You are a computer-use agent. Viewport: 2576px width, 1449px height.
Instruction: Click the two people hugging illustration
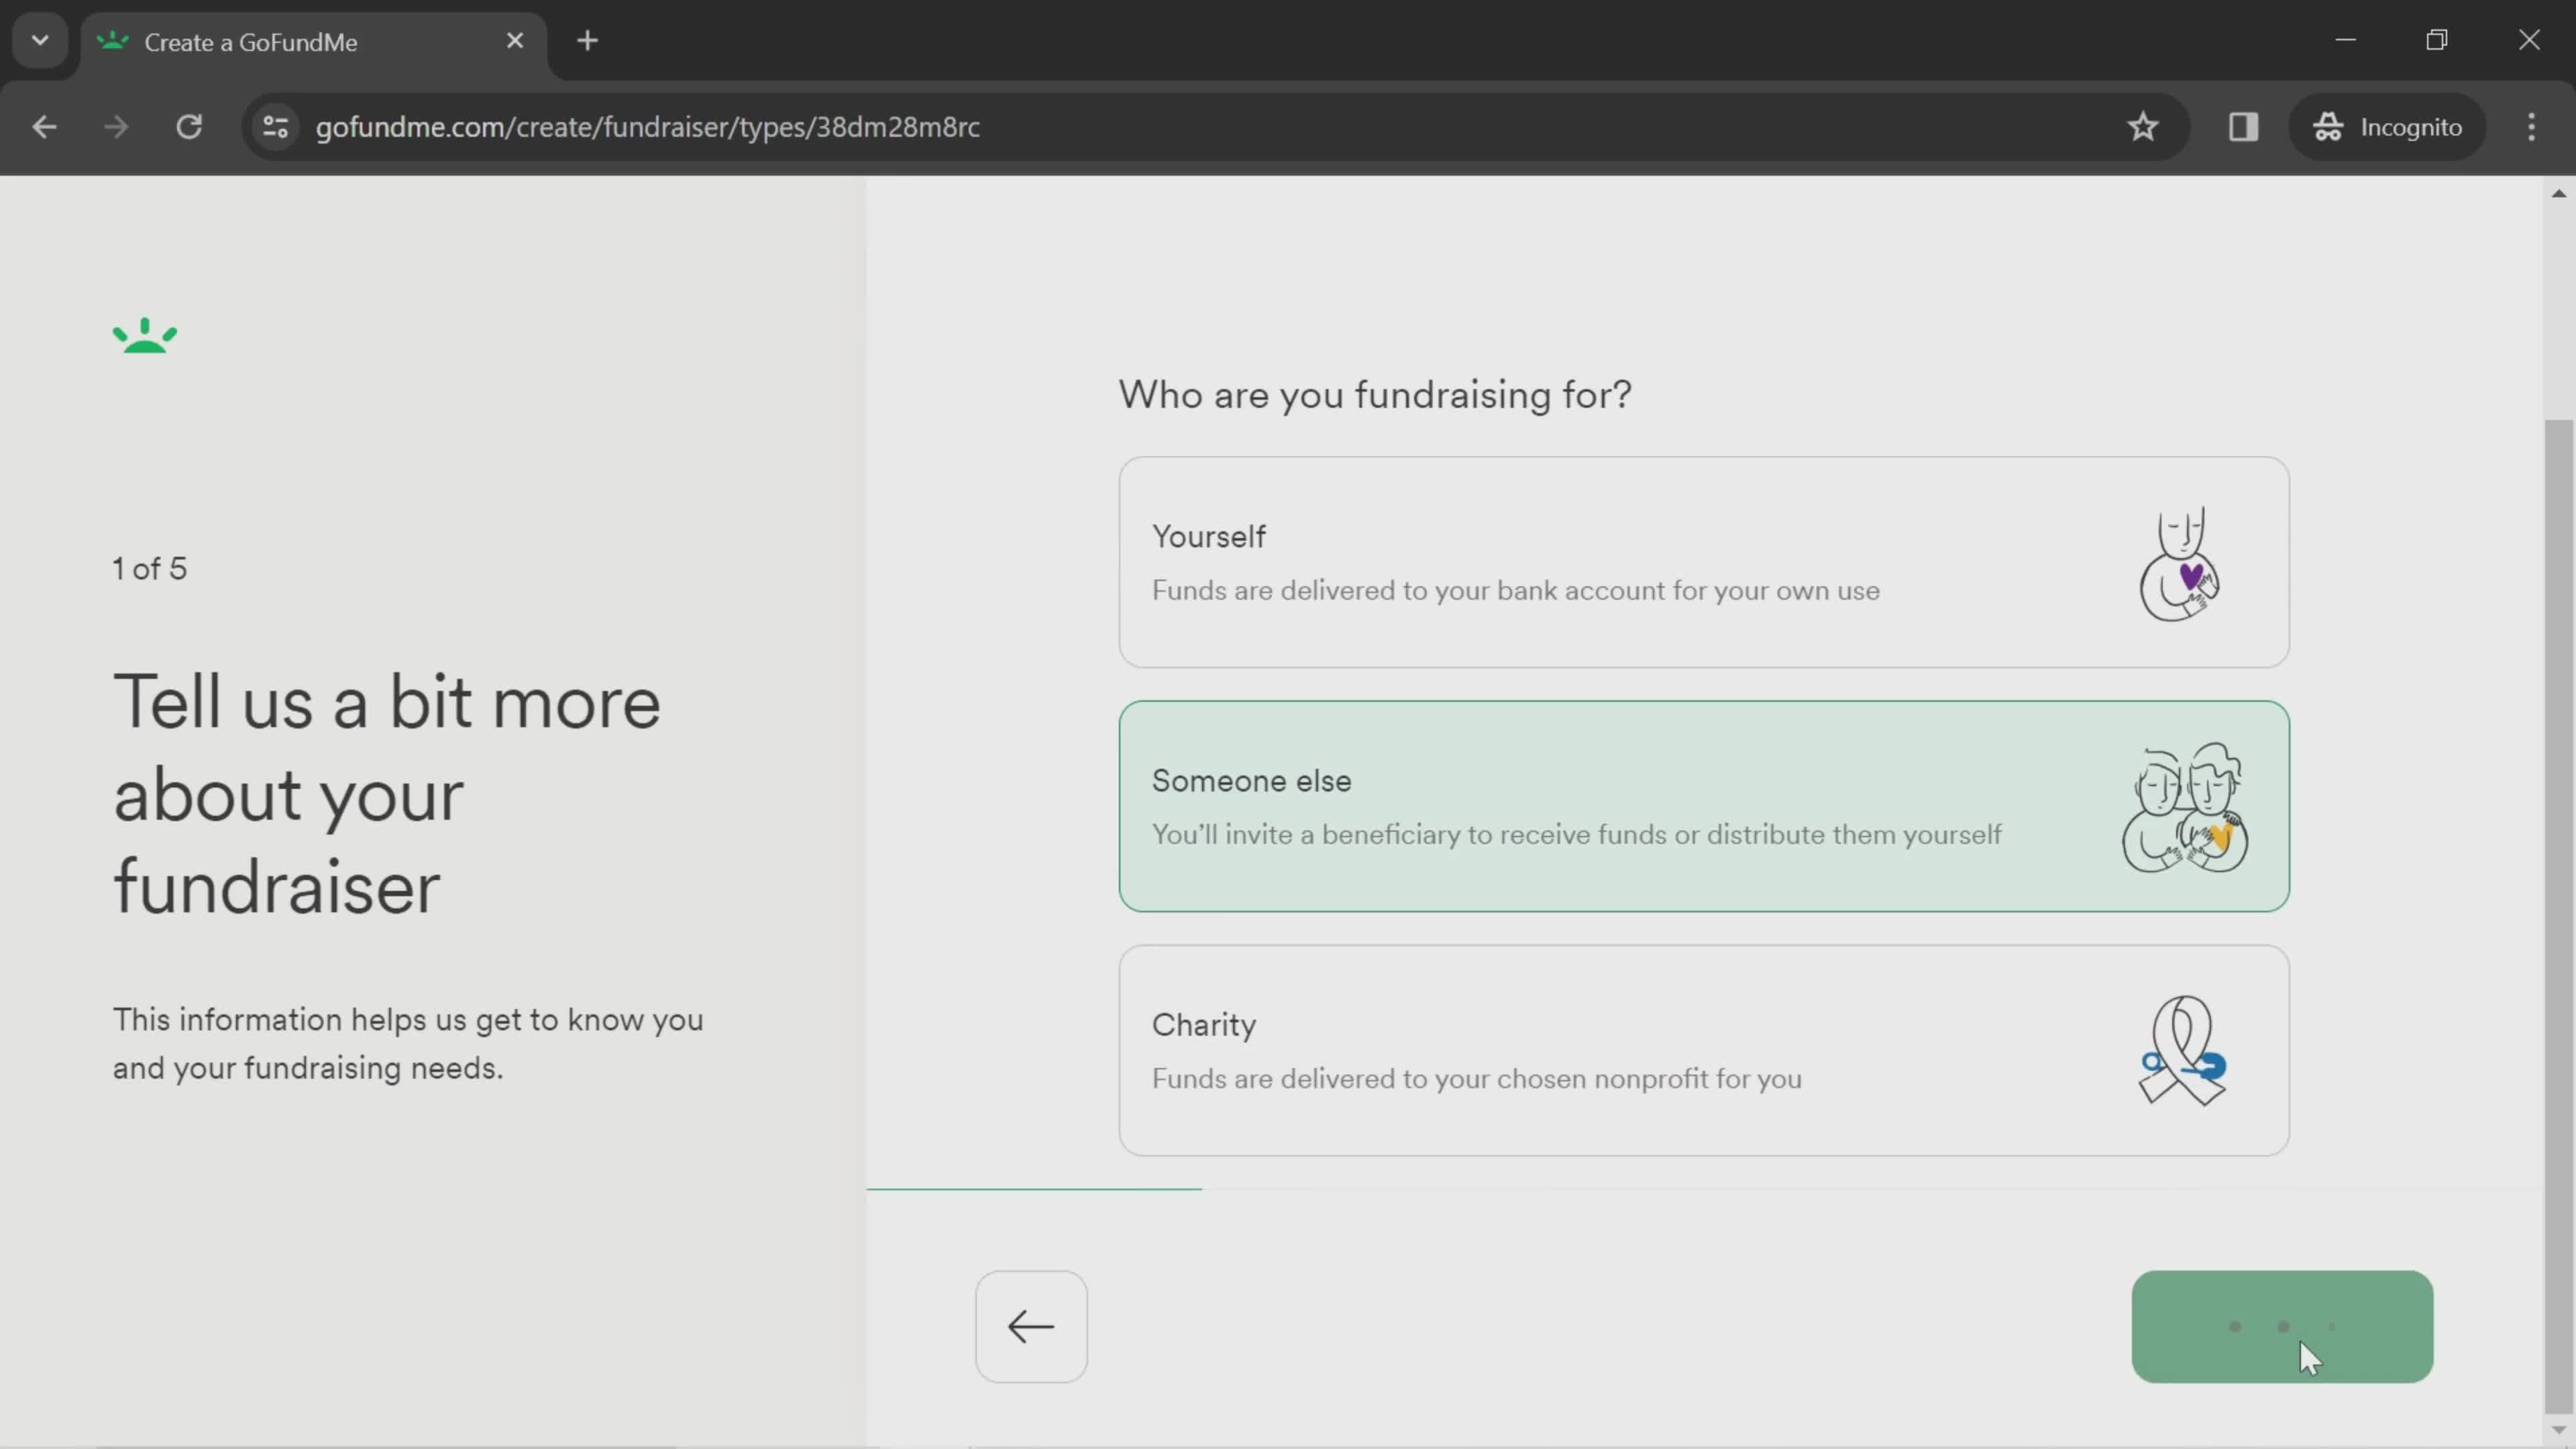[2184, 808]
